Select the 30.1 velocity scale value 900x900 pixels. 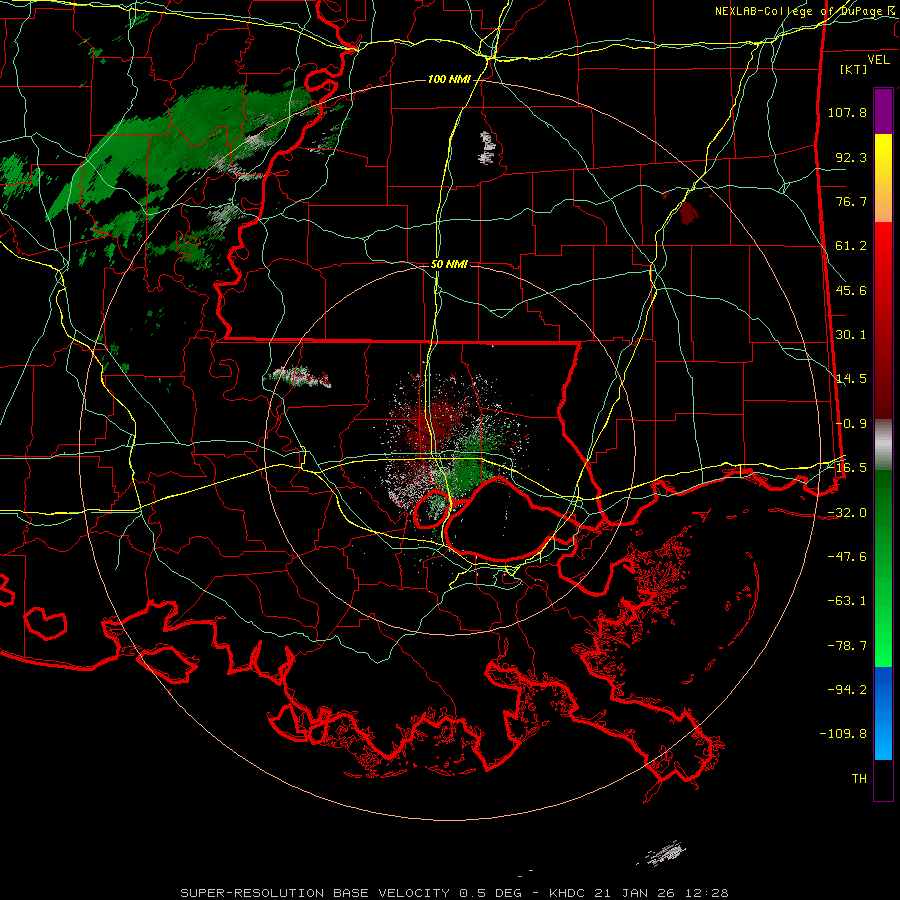[851, 335]
